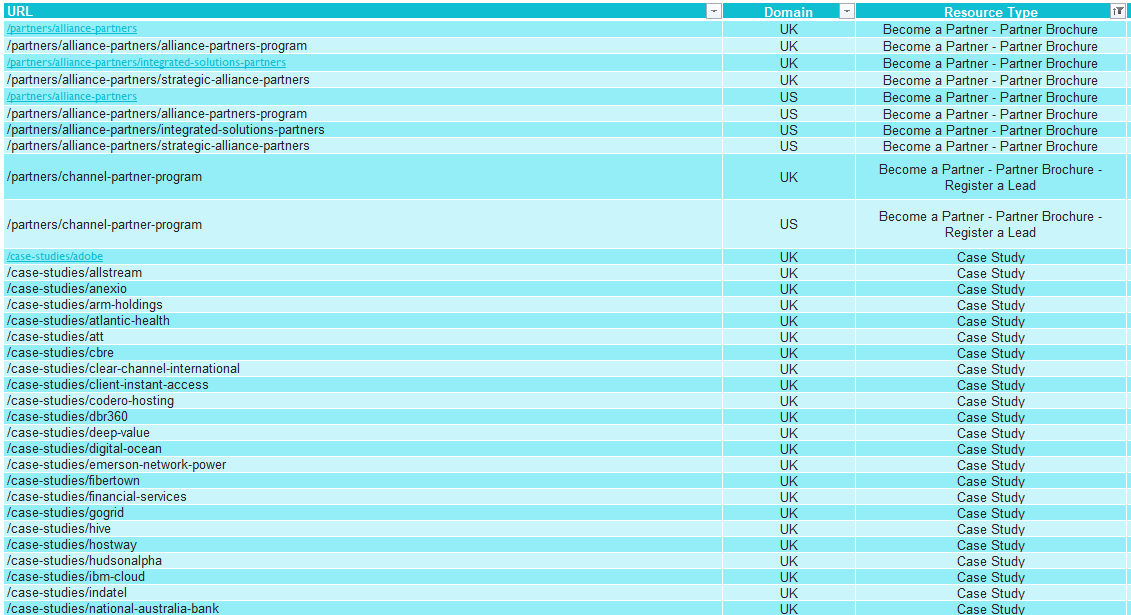Select Case Study cell in the codero-hosting row
Image resolution: width=1131 pixels, height=615 pixels.
[x=990, y=400]
